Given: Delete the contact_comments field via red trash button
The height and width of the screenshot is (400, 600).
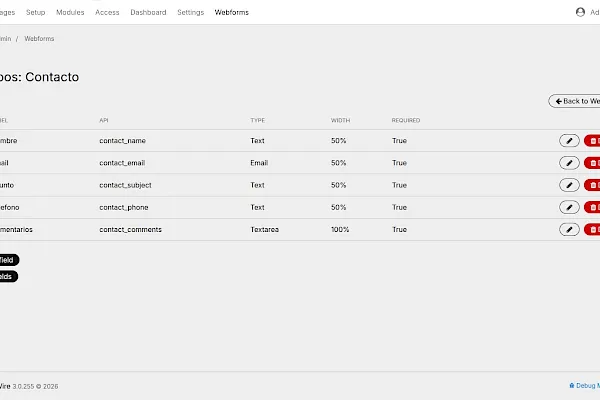Looking at the screenshot, I should tap(592, 230).
